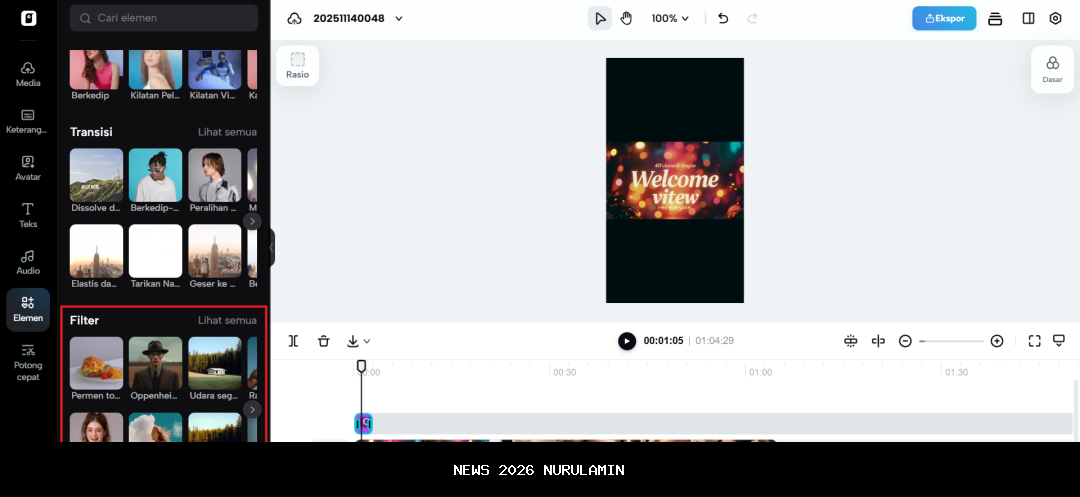The image size is (1080, 497).
Task: Collapse the elements panel with side handle
Action: (271, 247)
